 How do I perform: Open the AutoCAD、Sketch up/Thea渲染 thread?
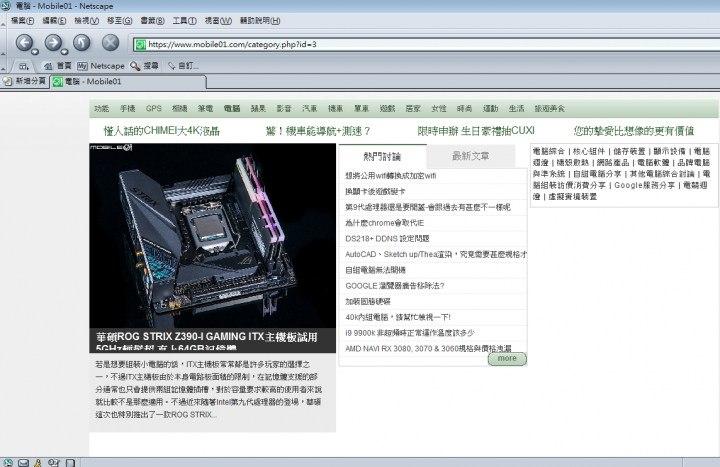point(436,254)
